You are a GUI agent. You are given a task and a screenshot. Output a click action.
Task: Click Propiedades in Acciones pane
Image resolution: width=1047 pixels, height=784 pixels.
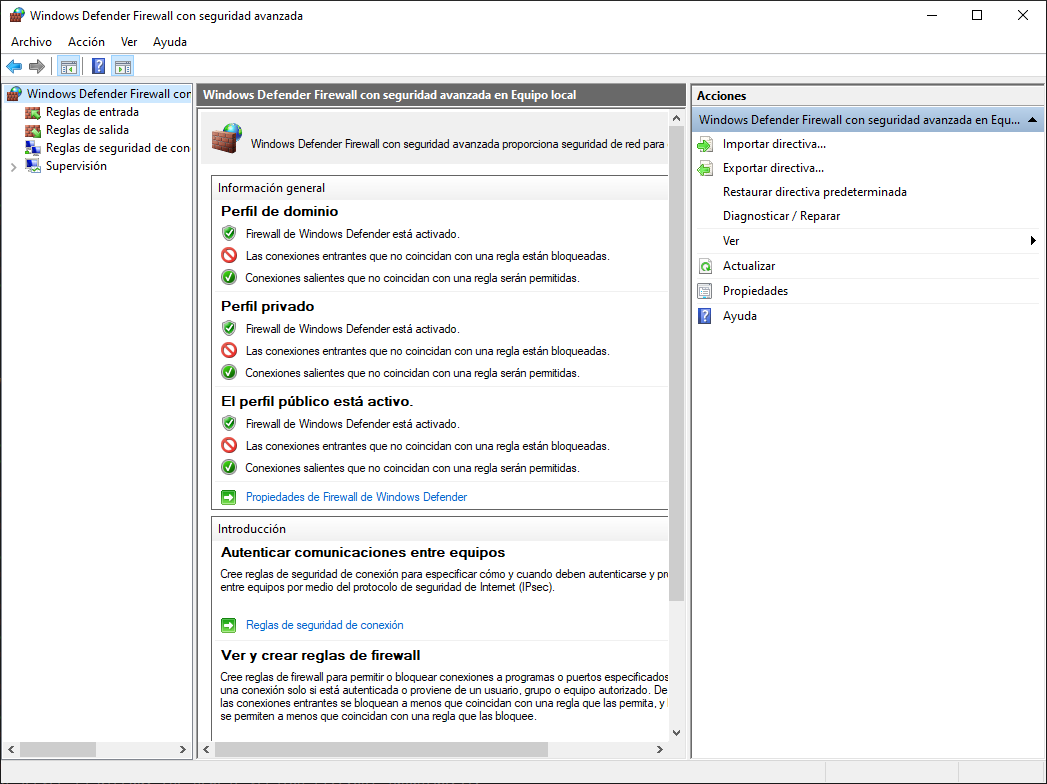point(755,290)
